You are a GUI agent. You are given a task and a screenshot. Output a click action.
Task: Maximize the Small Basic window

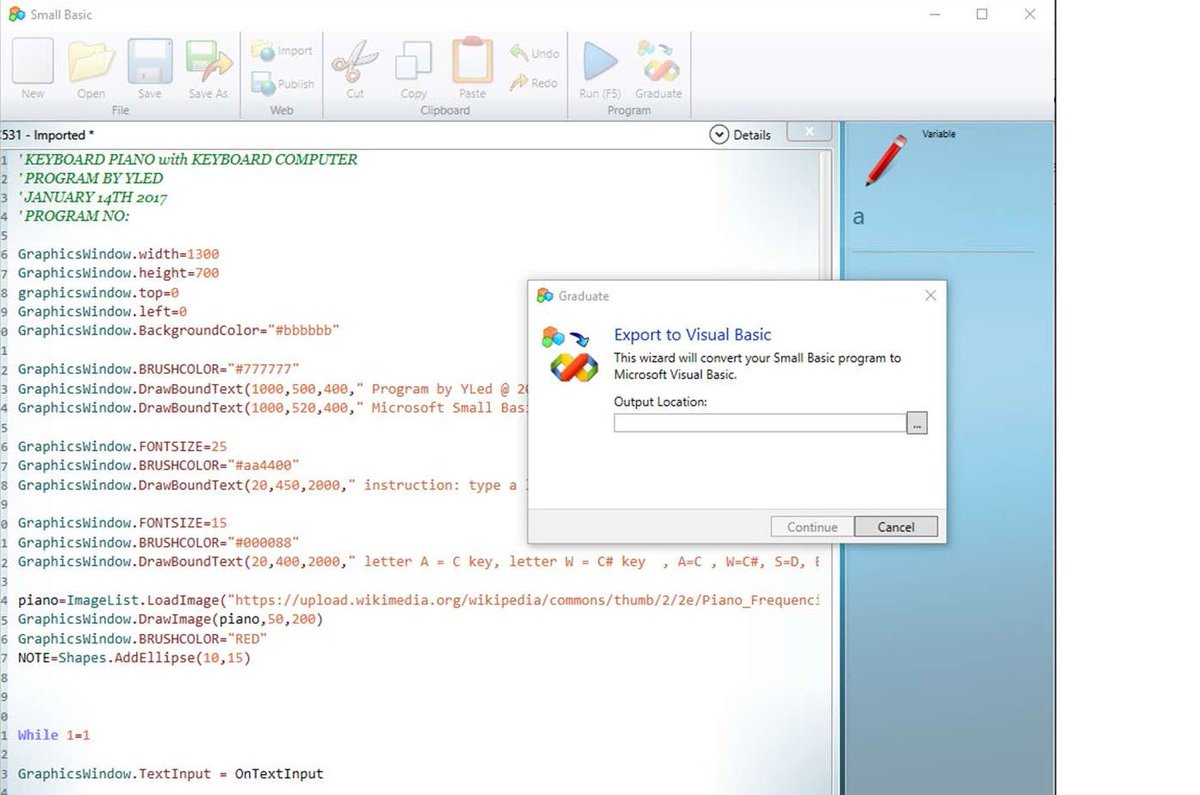(x=982, y=14)
